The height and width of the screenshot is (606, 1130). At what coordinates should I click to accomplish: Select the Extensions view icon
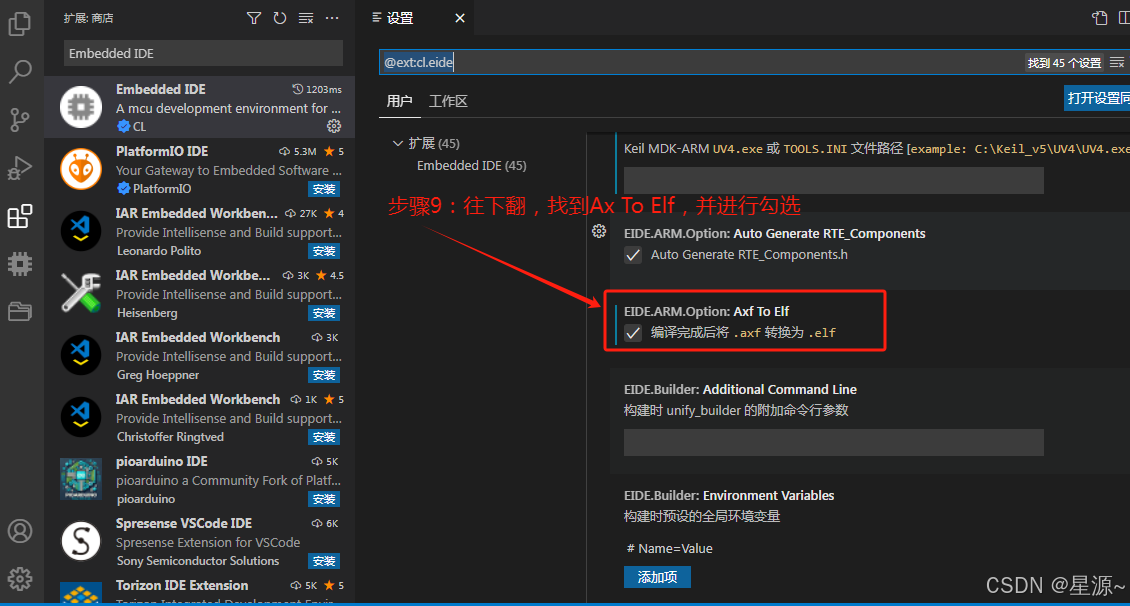[x=19, y=216]
